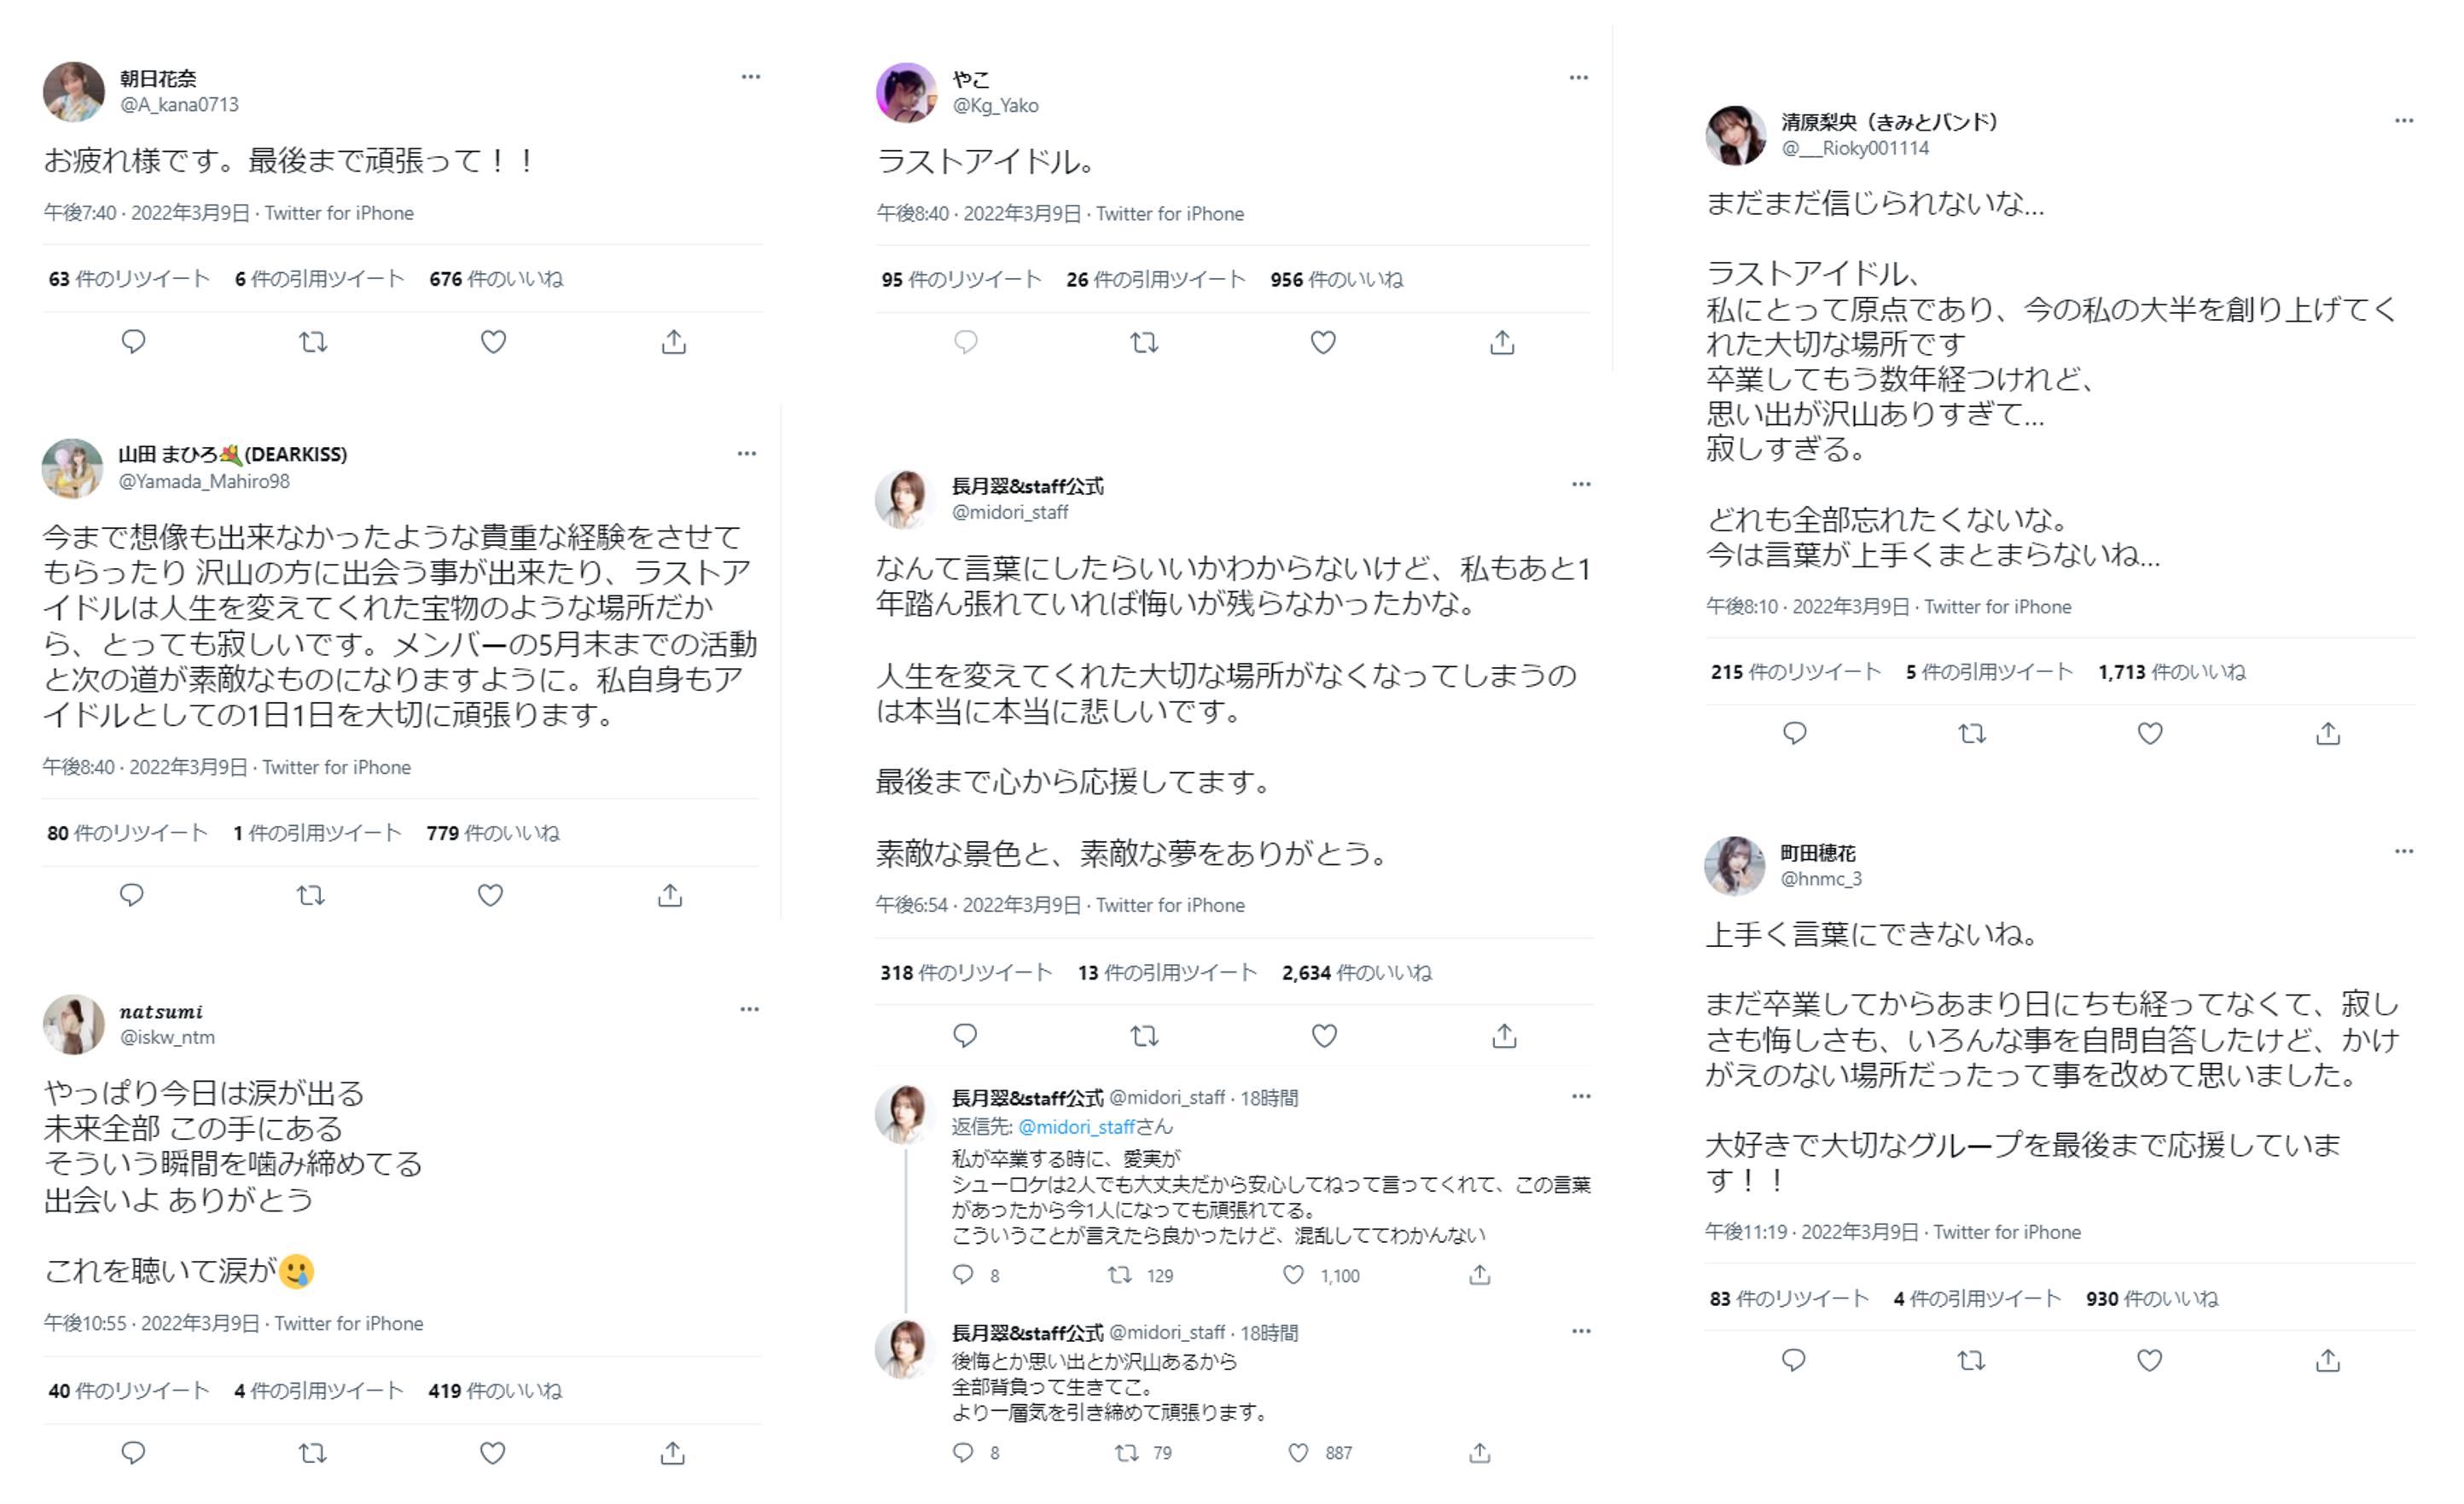Reply to 朝日花奈's tweet
Image resolution: width=2464 pixels, height=1504 pixels.
click(133, 342)
